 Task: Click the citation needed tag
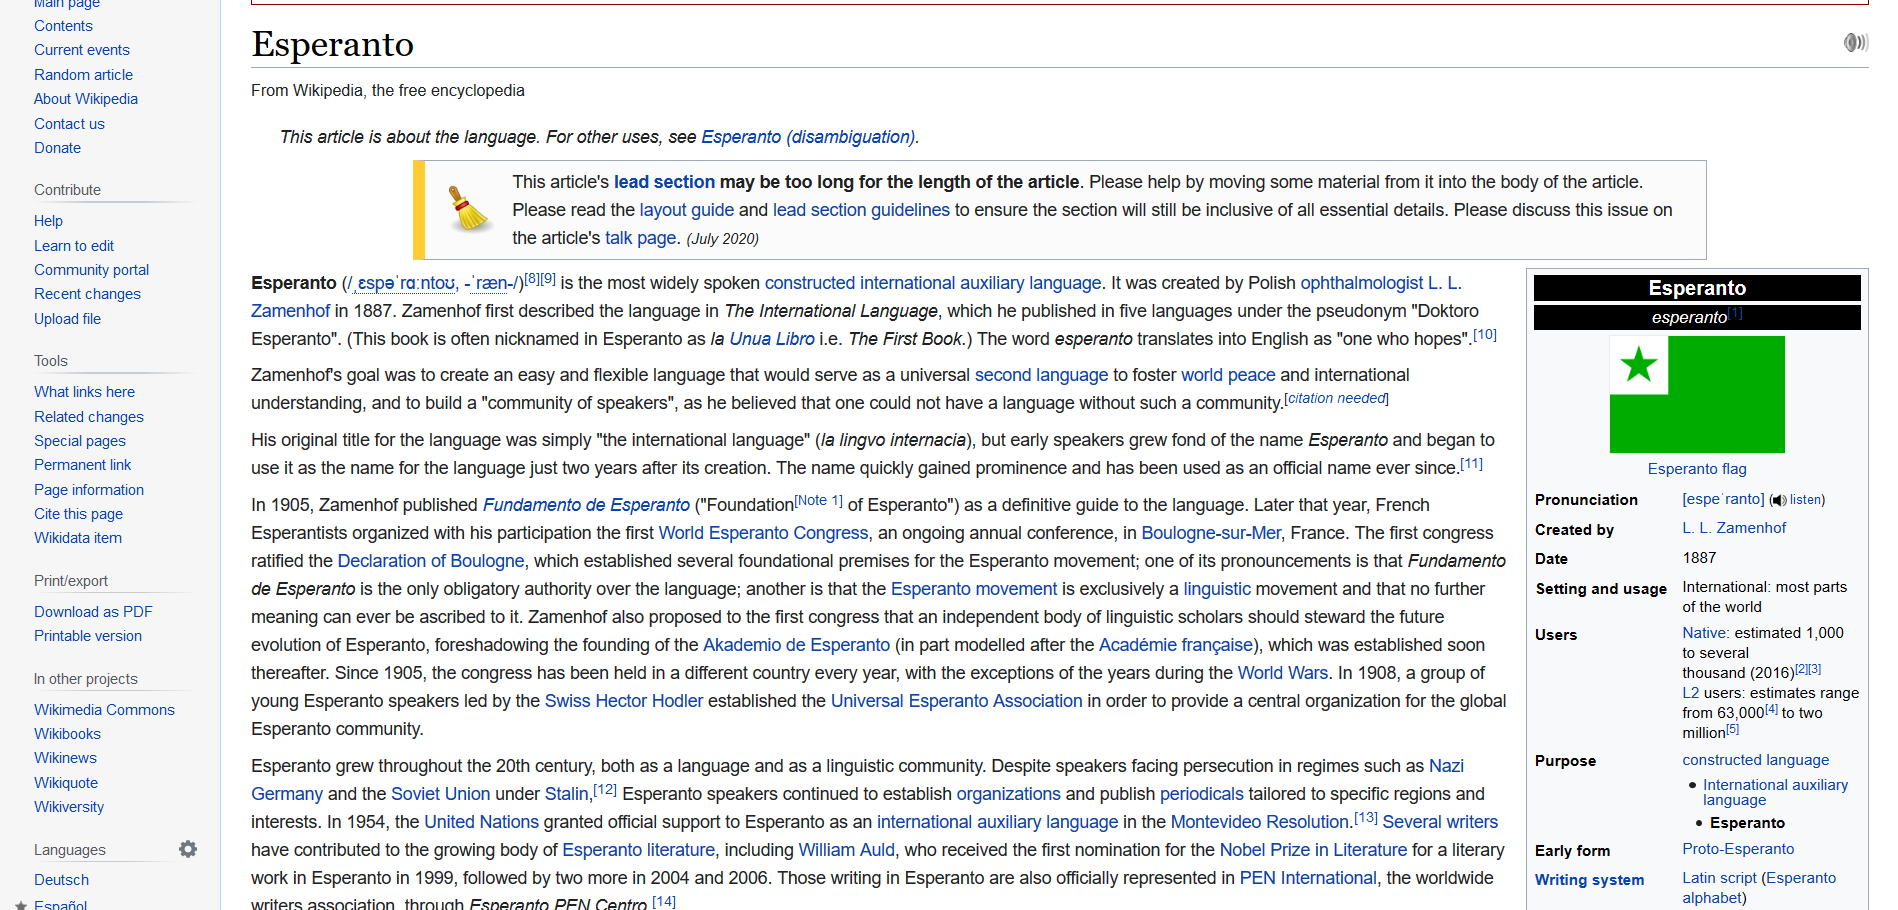coord(1336,398)
